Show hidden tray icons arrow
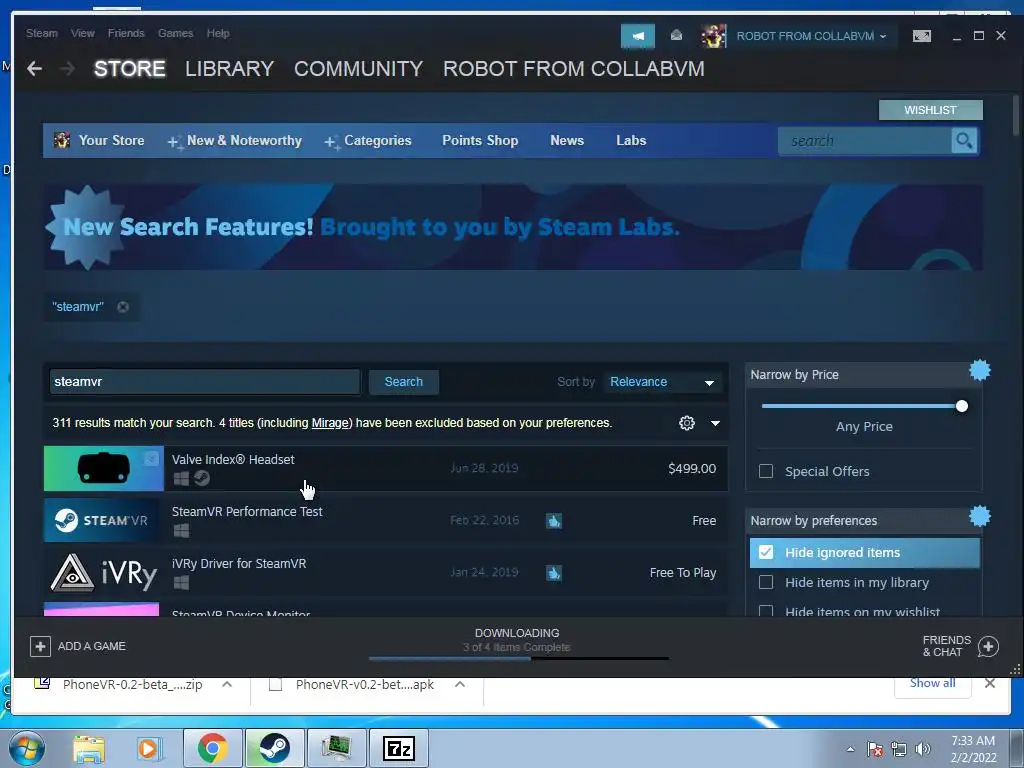This screenshot has width=1024, height=768. pyautogui.click(x=850, y=749)
